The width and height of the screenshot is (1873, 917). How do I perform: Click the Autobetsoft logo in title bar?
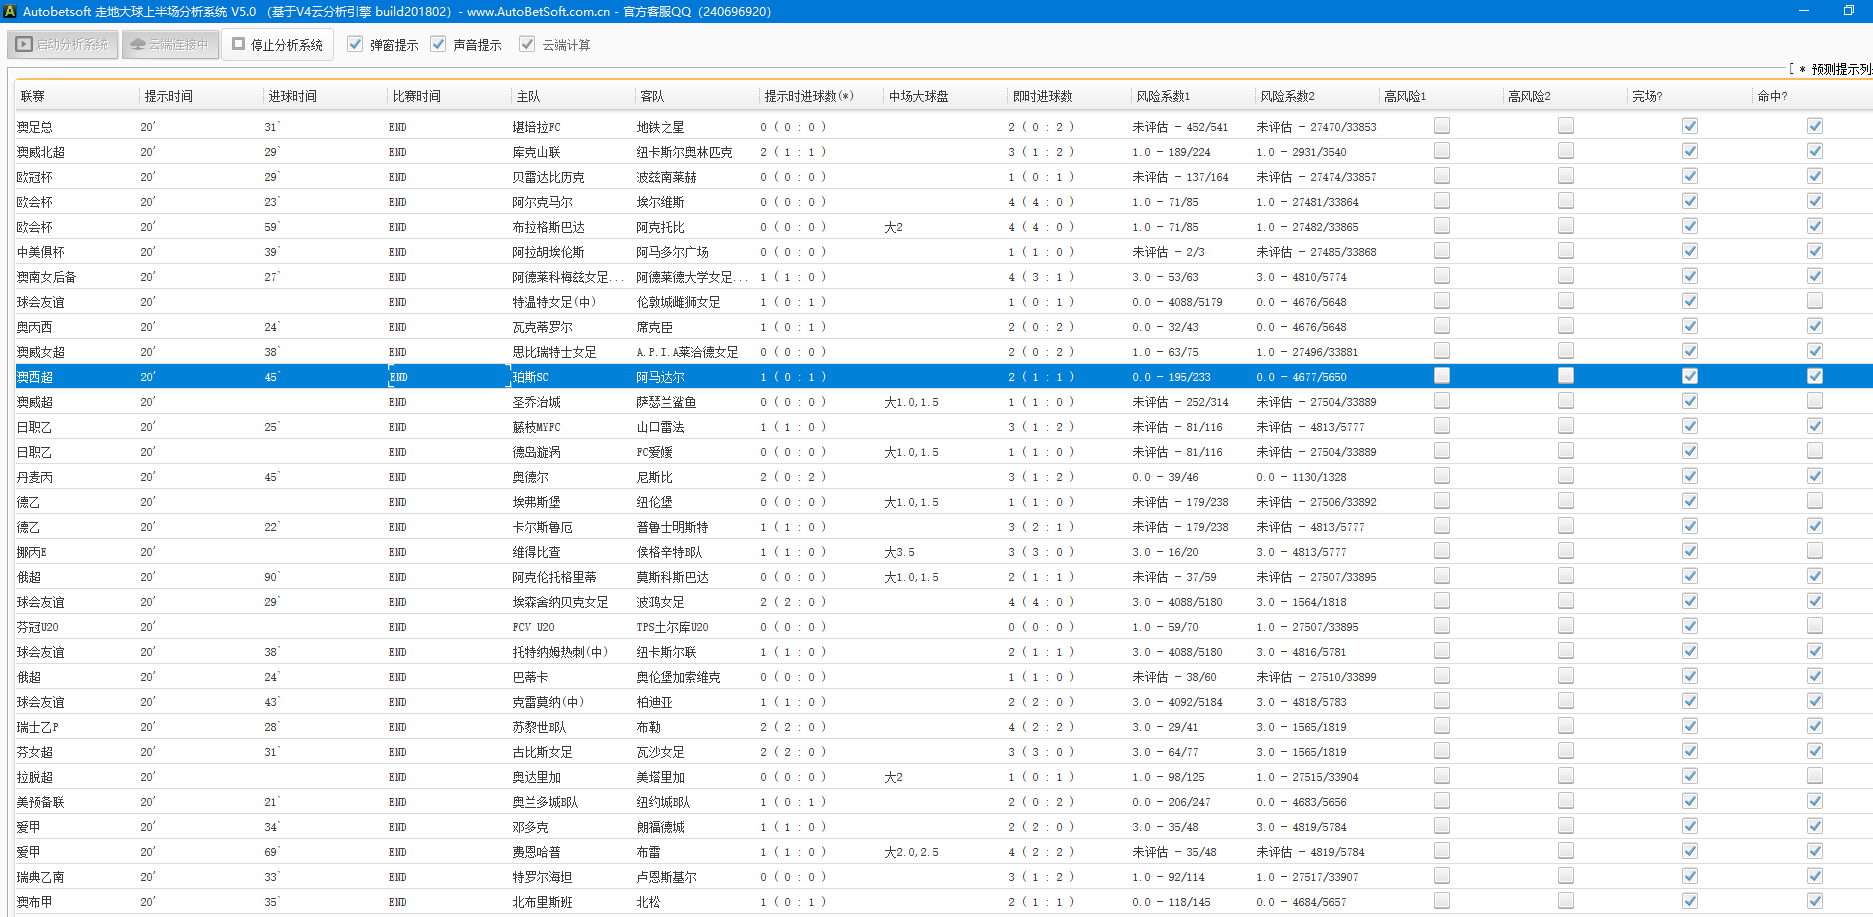point(10,11)
